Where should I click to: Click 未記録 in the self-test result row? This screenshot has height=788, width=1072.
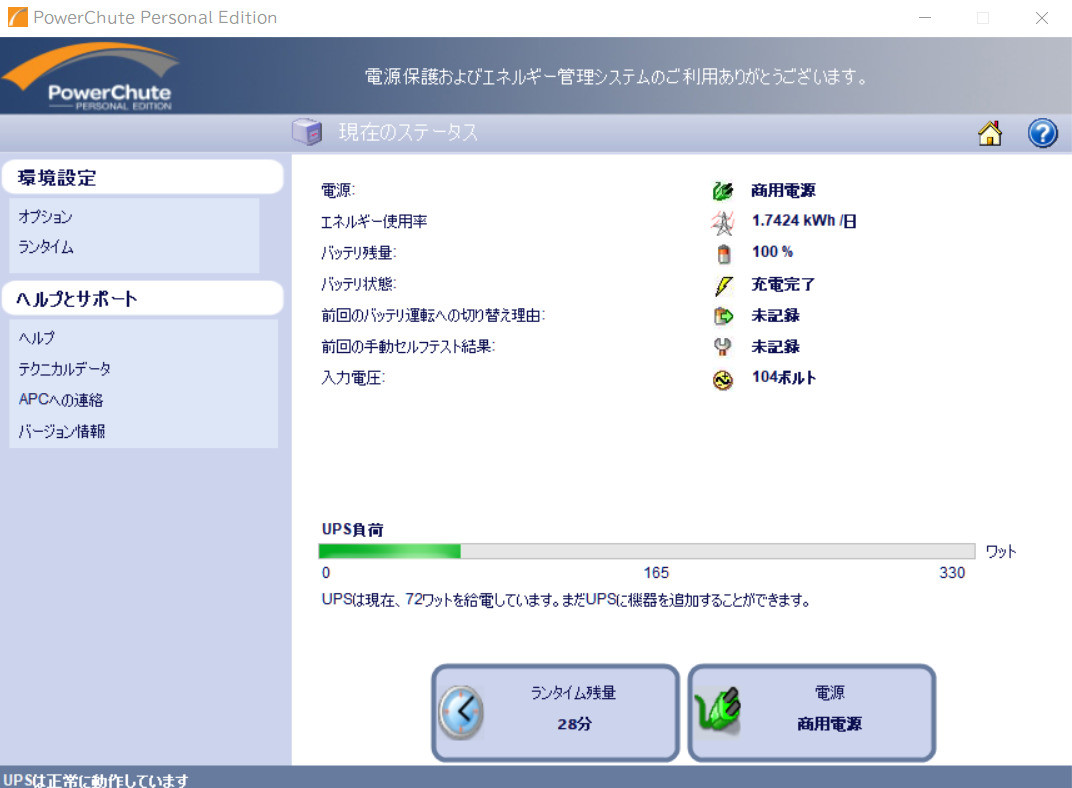tap(775, 347)
